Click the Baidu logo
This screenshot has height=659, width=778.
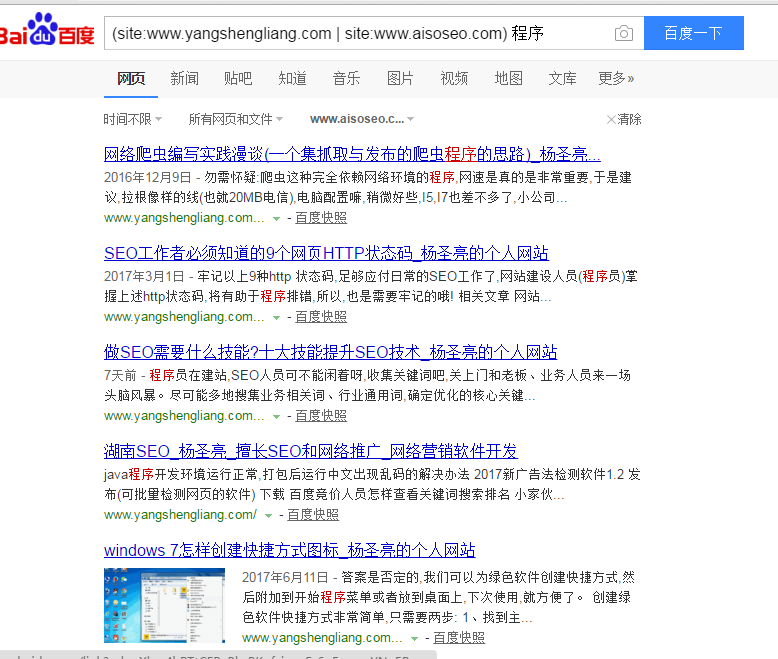[47, 30]
